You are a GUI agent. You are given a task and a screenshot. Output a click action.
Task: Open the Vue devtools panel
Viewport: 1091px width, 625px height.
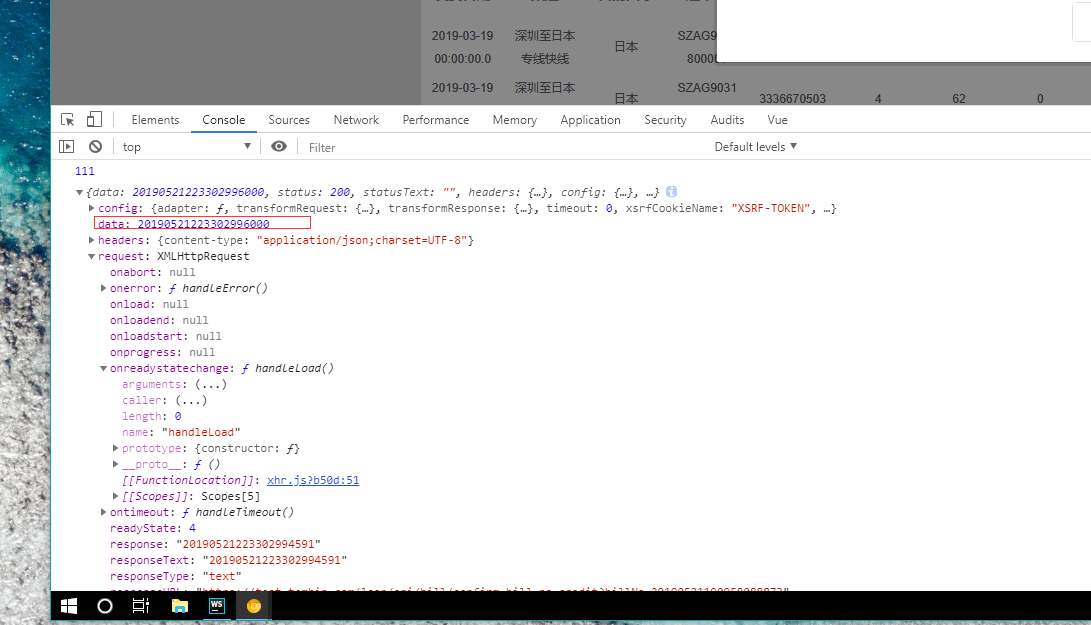pyautogui.click(x=777, y=119)
